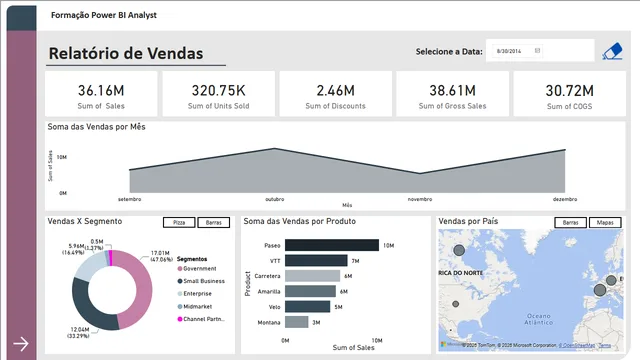Image resolution: width=640 pixels, height=360 pixels.
Task: Select the Channel Partners legend swatch
Action: [180, 319]
